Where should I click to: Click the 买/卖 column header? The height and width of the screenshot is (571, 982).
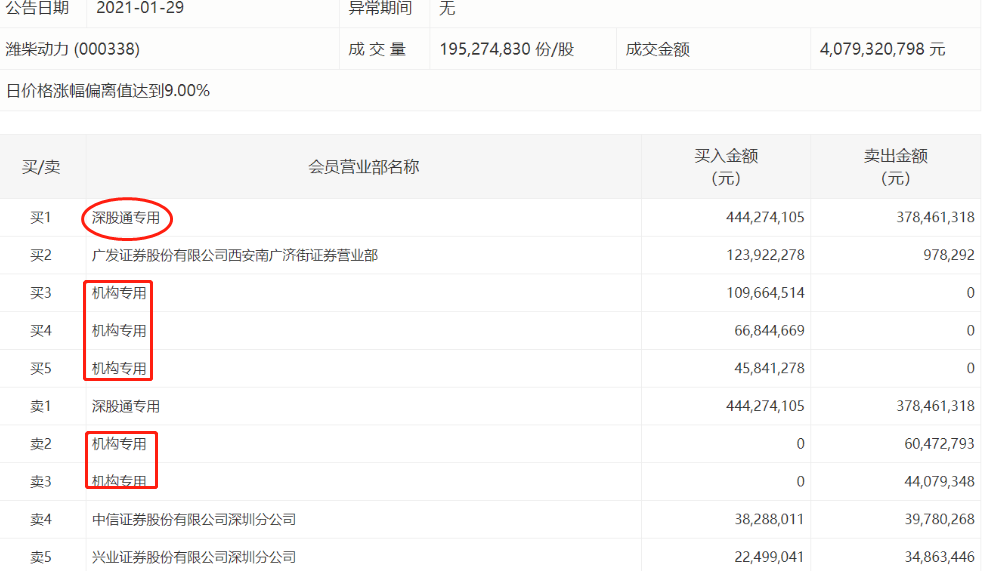click(x=41, y=167)
